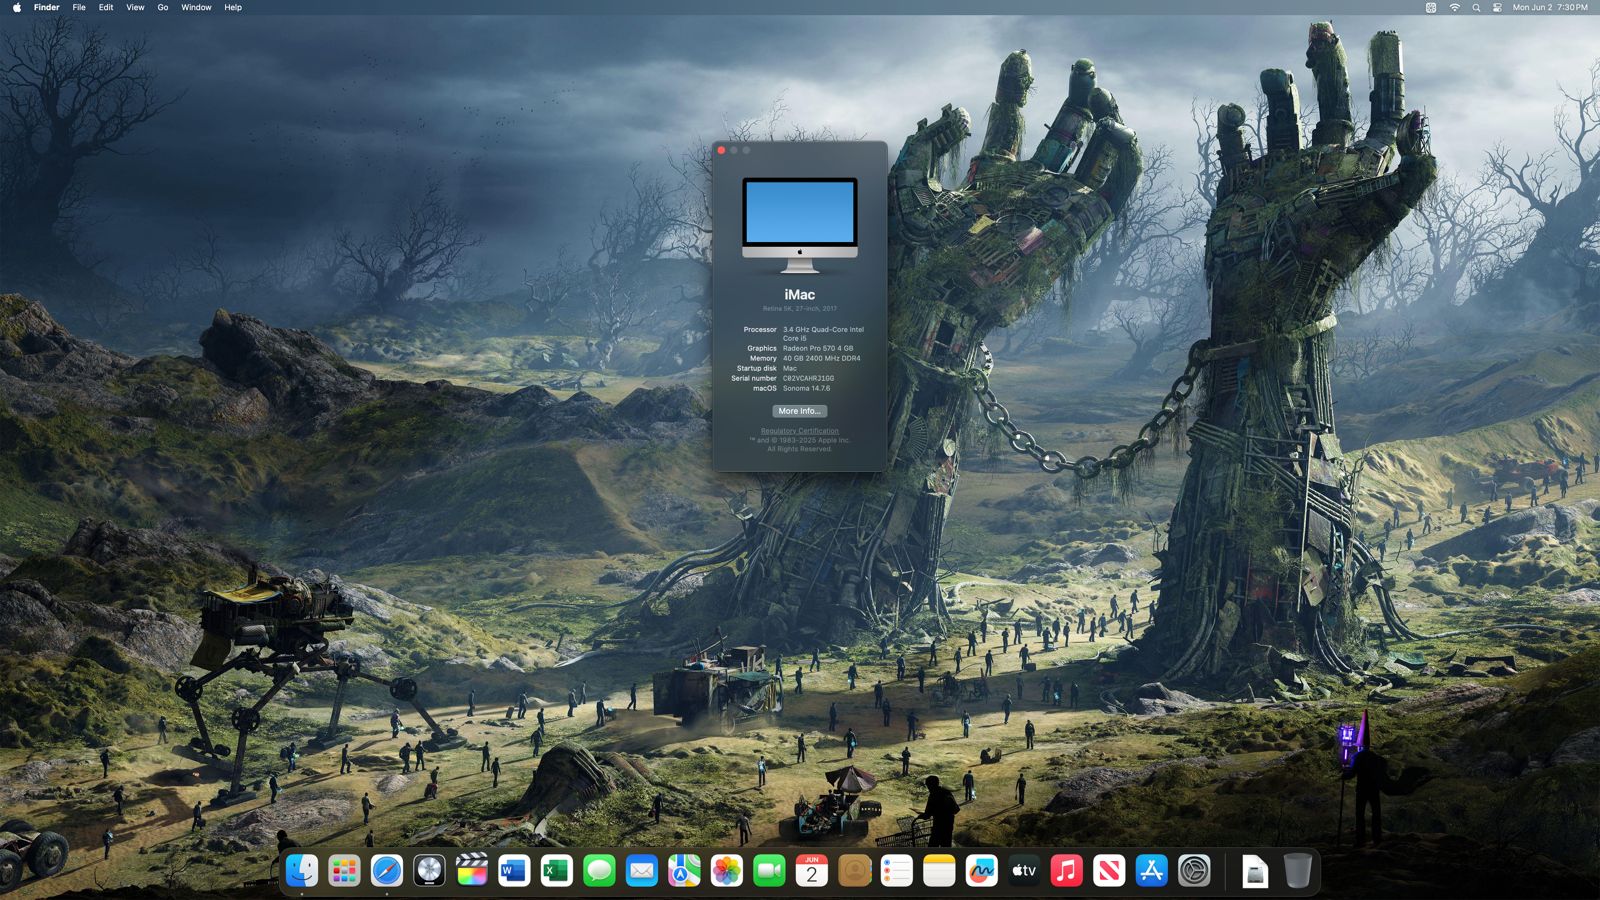Click the 'Sonoma 14.7.6' macOS version text

[x=806, y=388]
